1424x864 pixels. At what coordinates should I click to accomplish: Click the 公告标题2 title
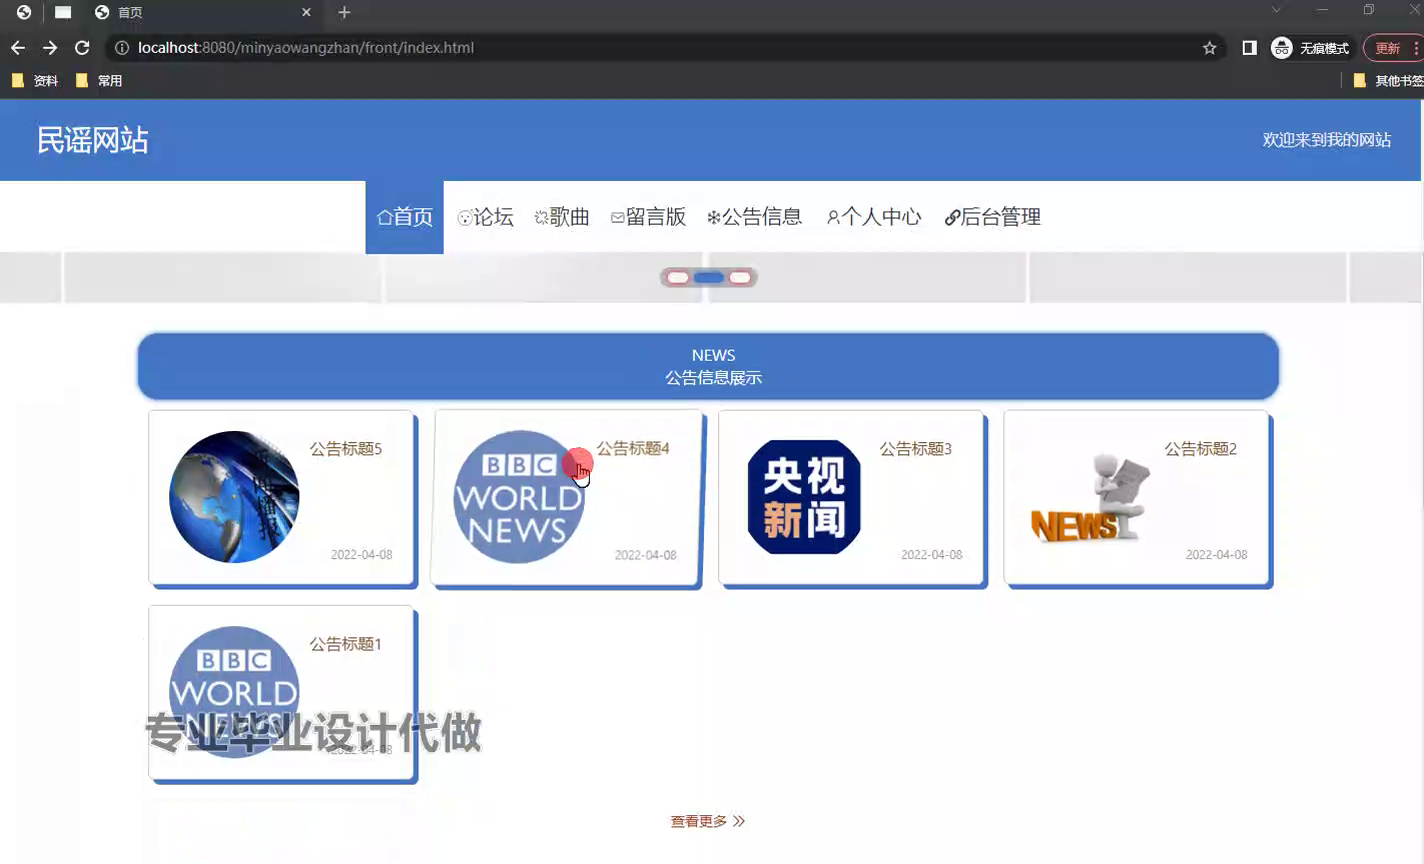(x=1201, y=449)
